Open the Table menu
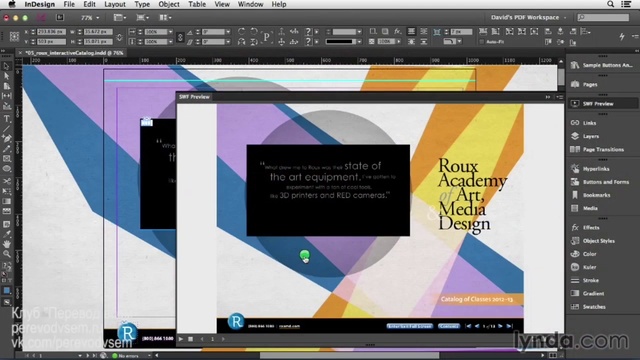Viewport: 640px width, 360px height. pos(197,4)
